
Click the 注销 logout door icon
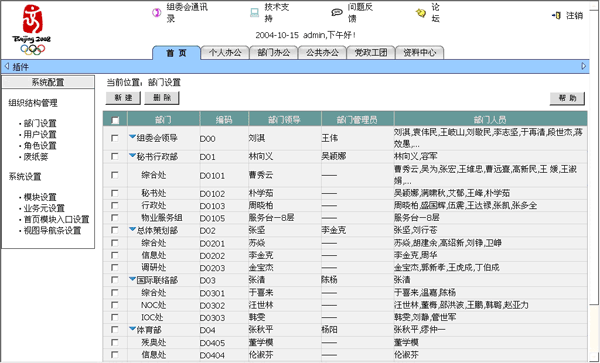(x=556, y=16)
